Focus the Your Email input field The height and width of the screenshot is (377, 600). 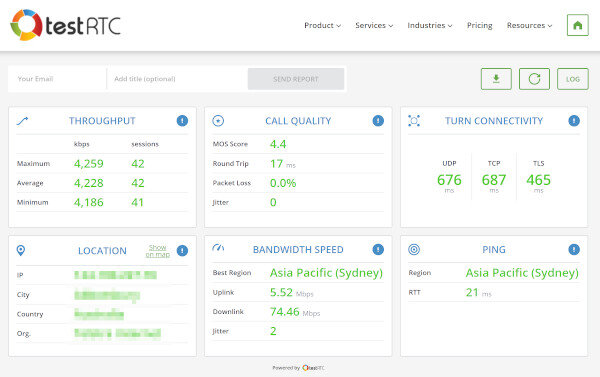57,79
